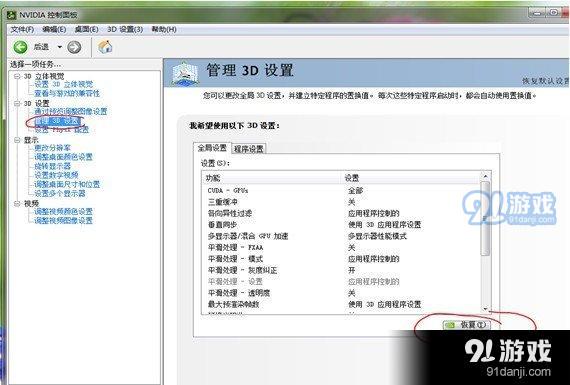Open 查看与游戏的兼容性 task
This screenshot has width=570, height=385.
[x=67, y=93]
